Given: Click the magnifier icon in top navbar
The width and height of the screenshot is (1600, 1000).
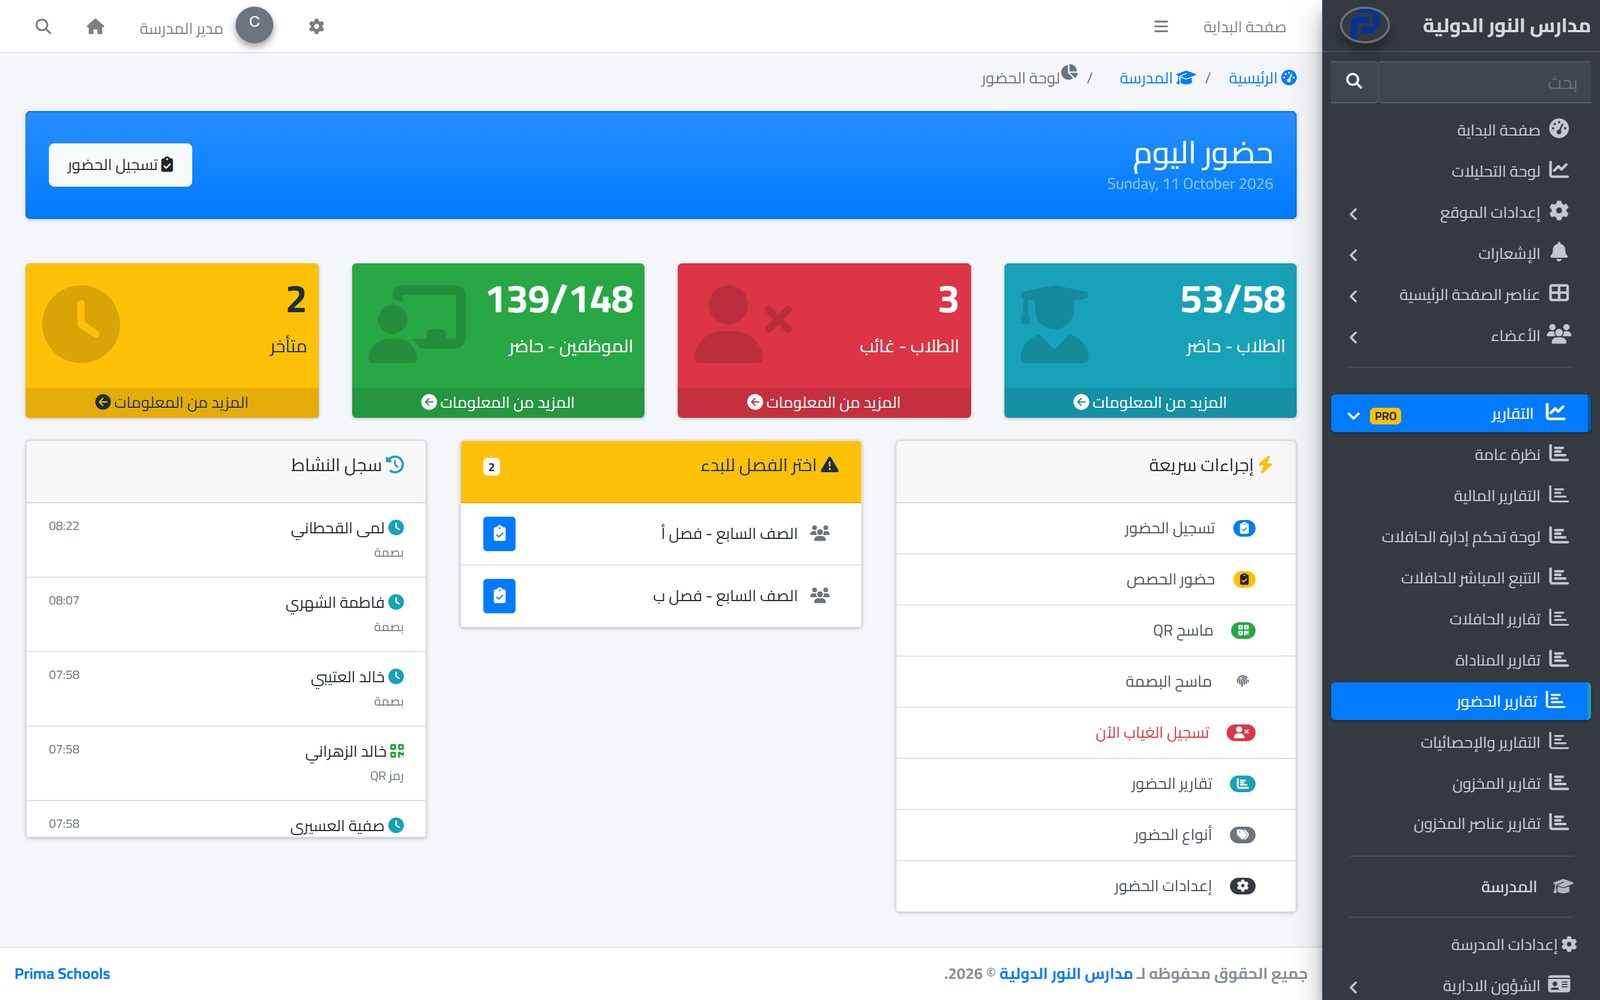Looking at the screenshot, I should (43, 27).
